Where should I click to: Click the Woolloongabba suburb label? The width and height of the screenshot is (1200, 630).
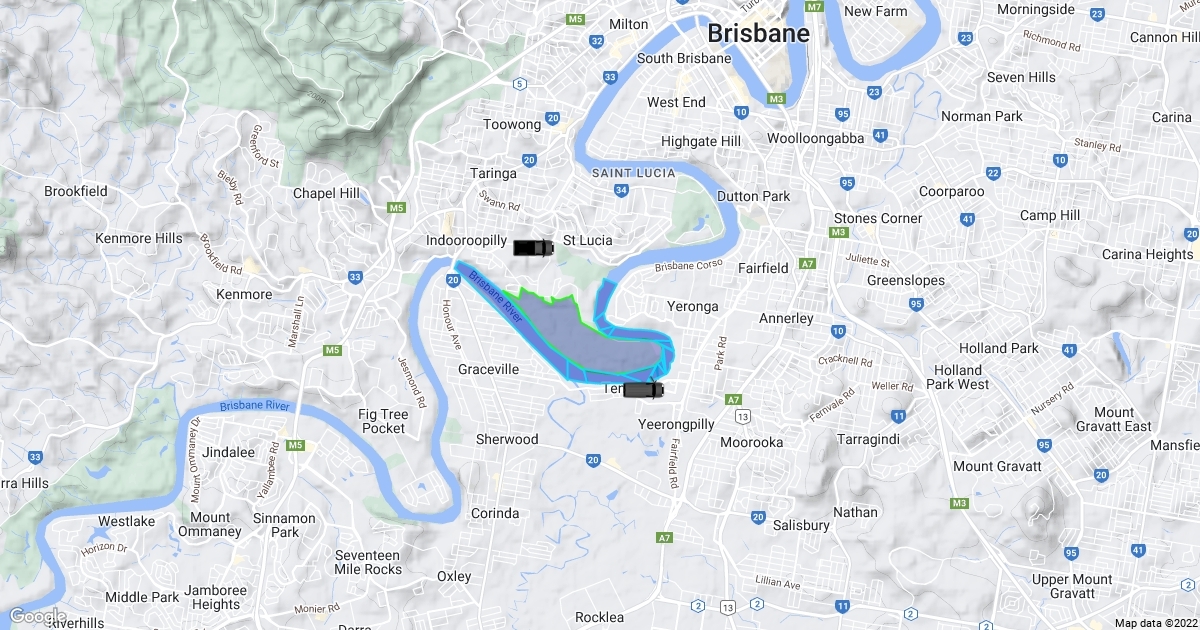pyautogui.click(x=816, y=138)
